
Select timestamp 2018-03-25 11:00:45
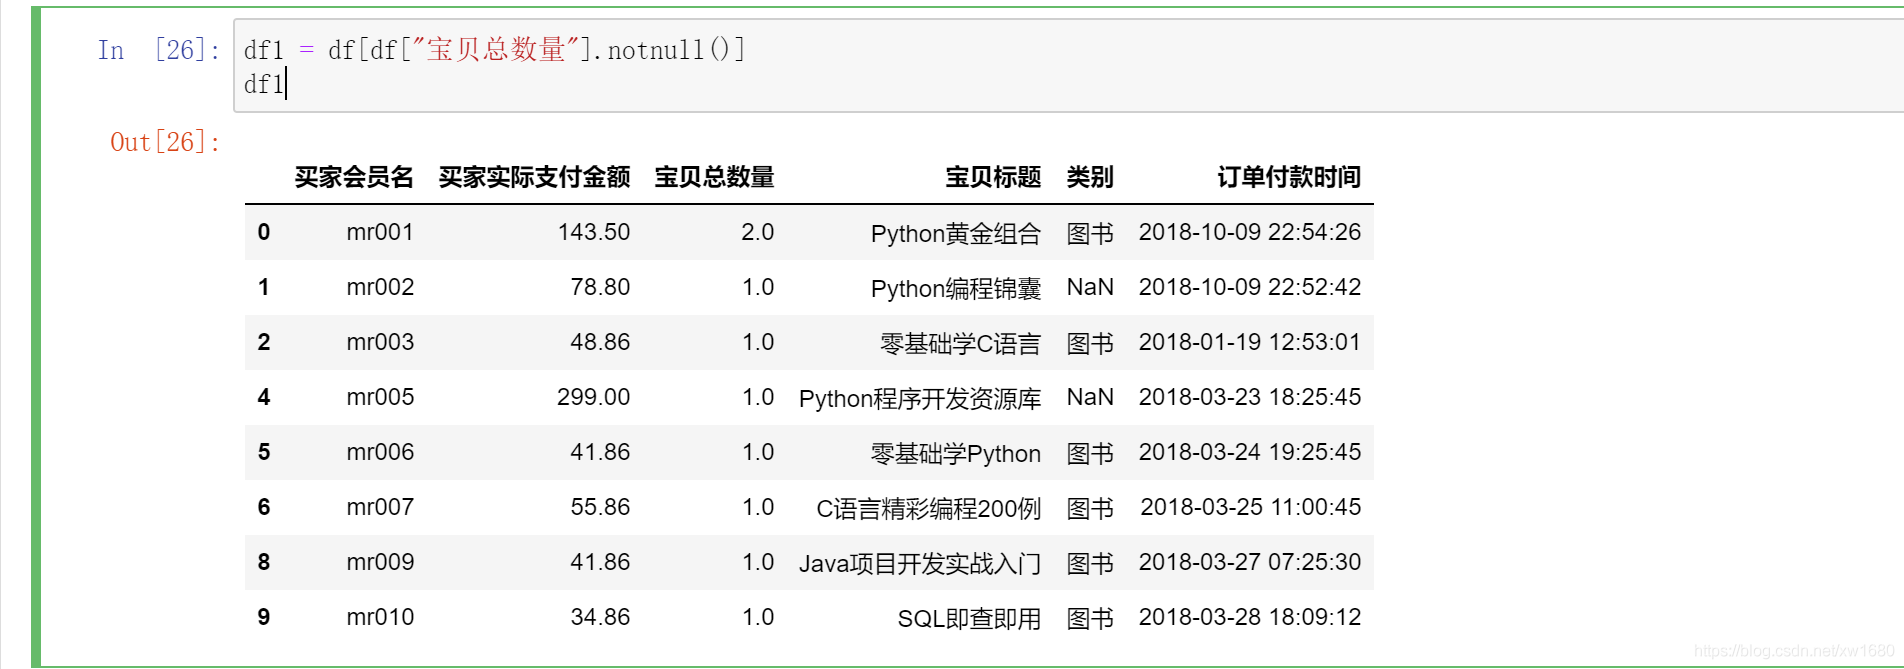tap(1251, 507)
